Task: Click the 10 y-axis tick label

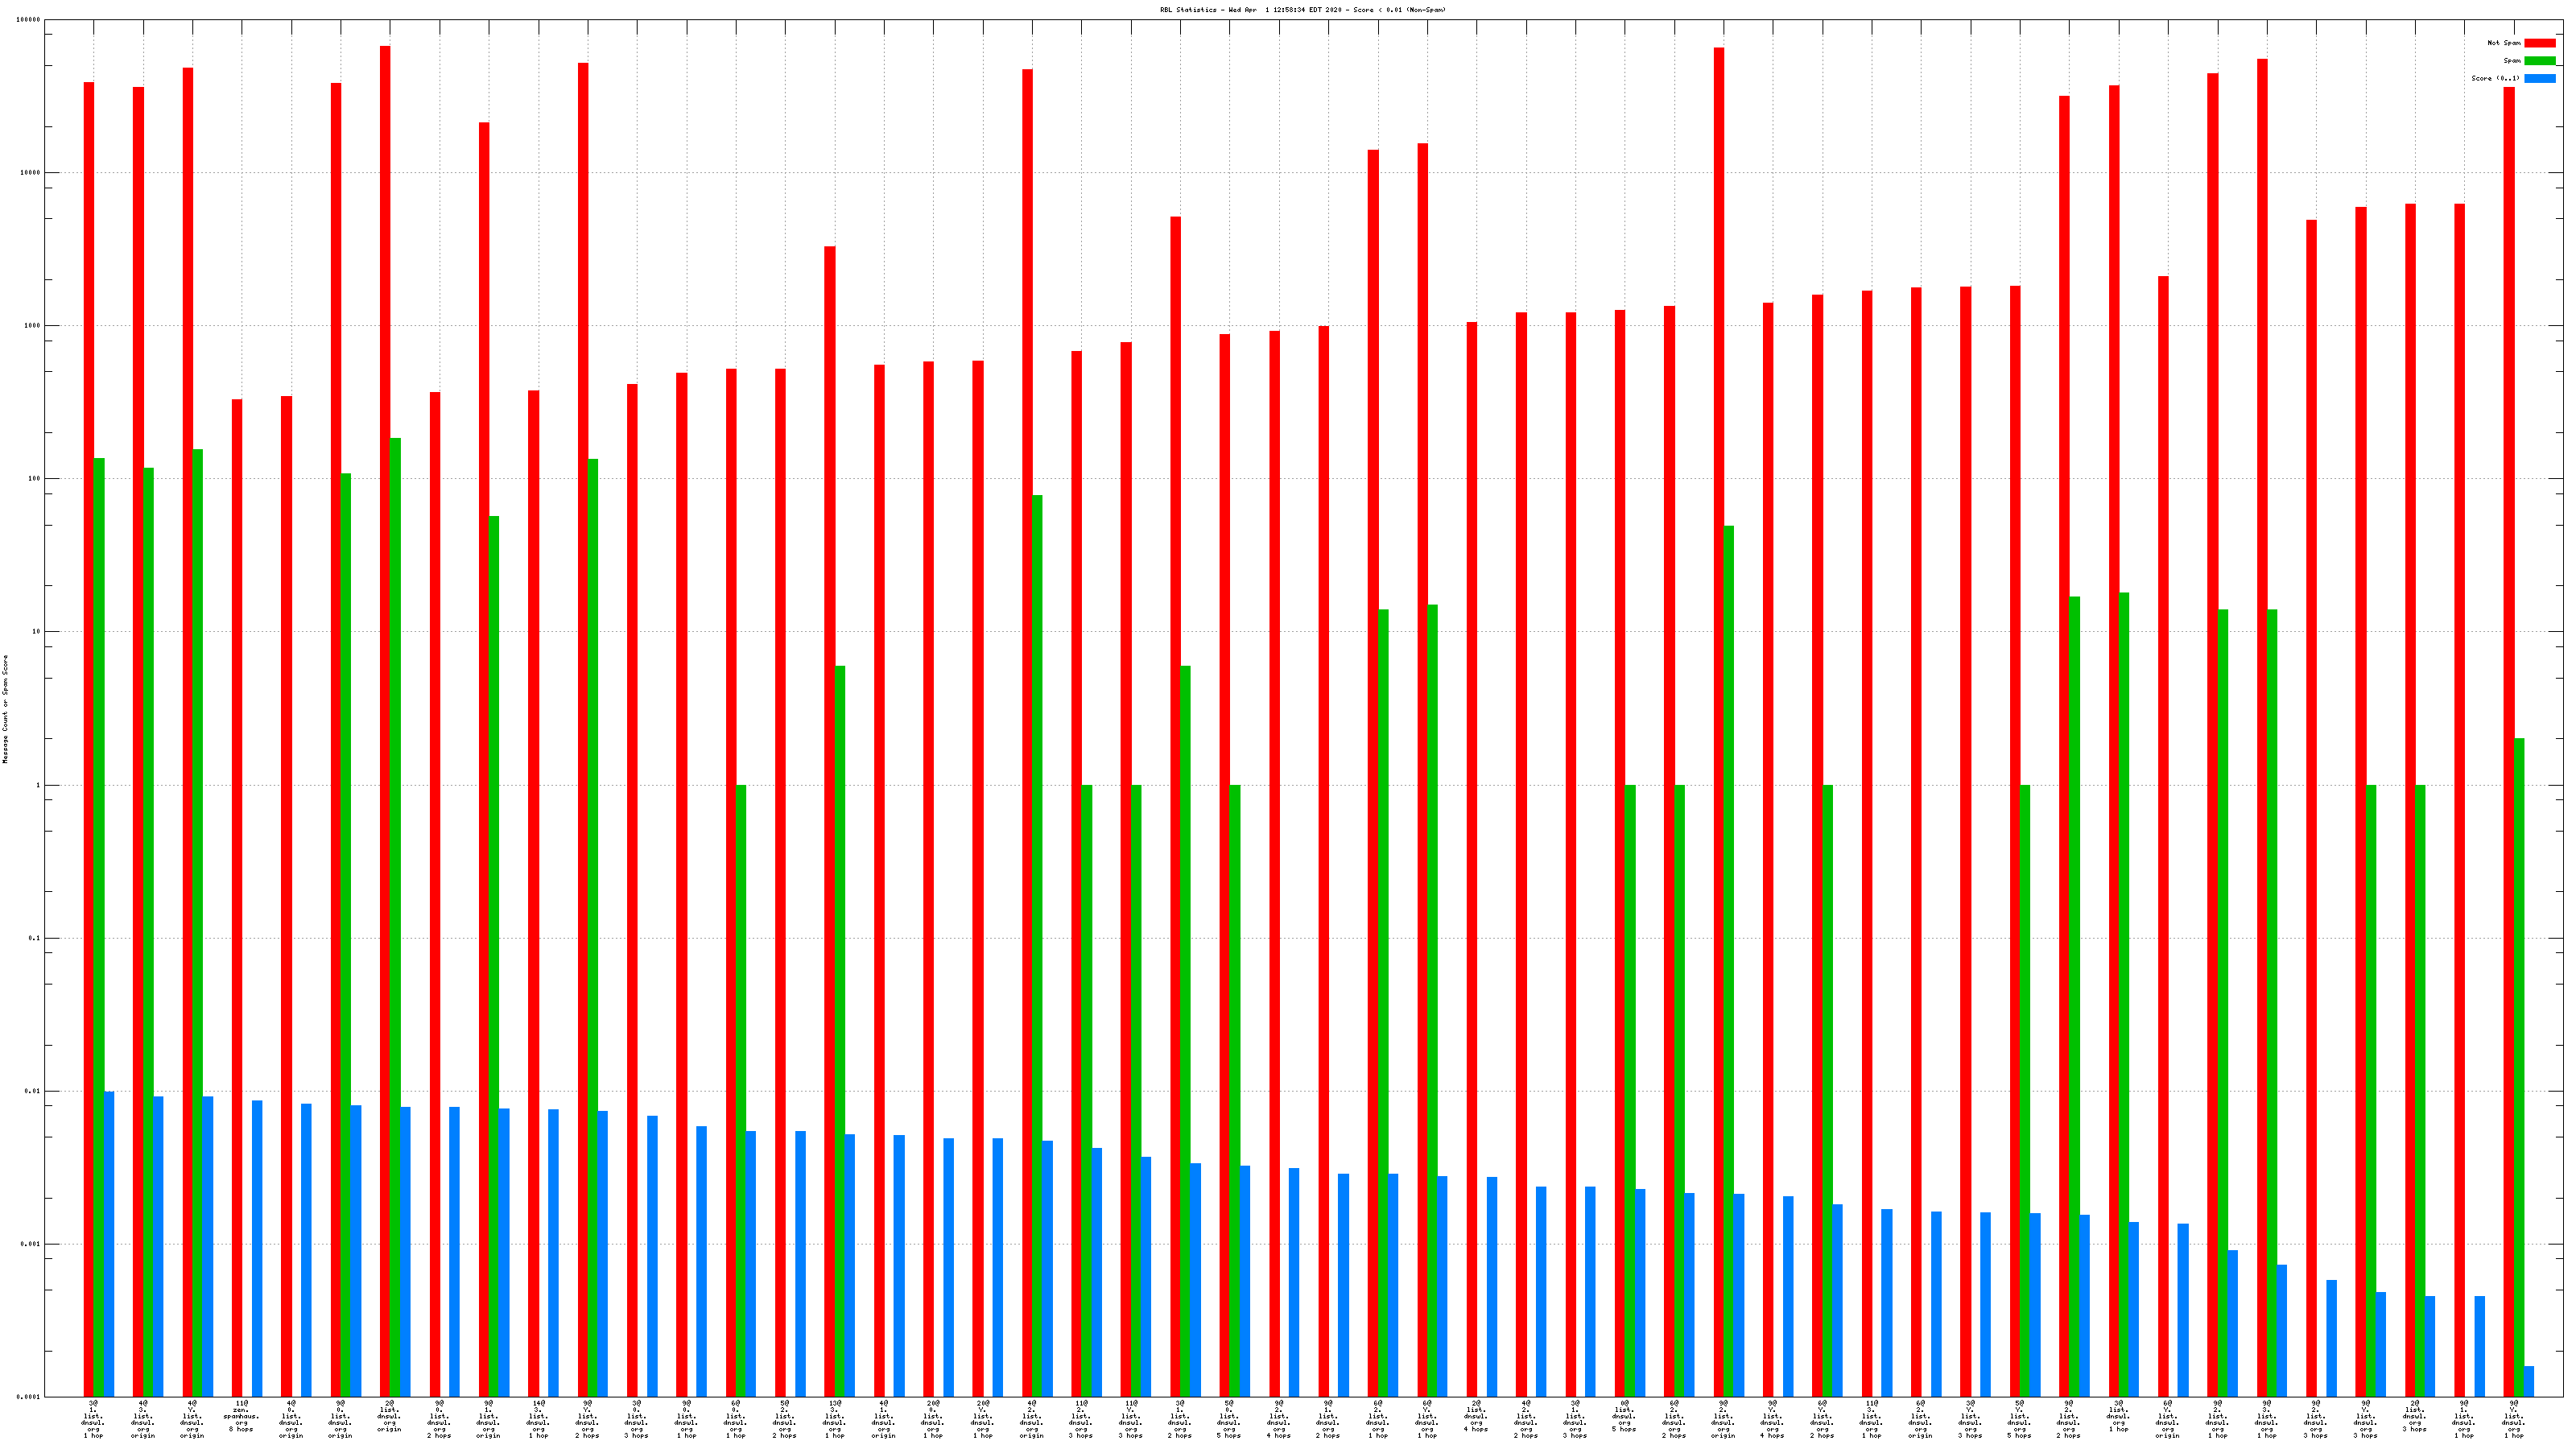Action: coord(36,632)
